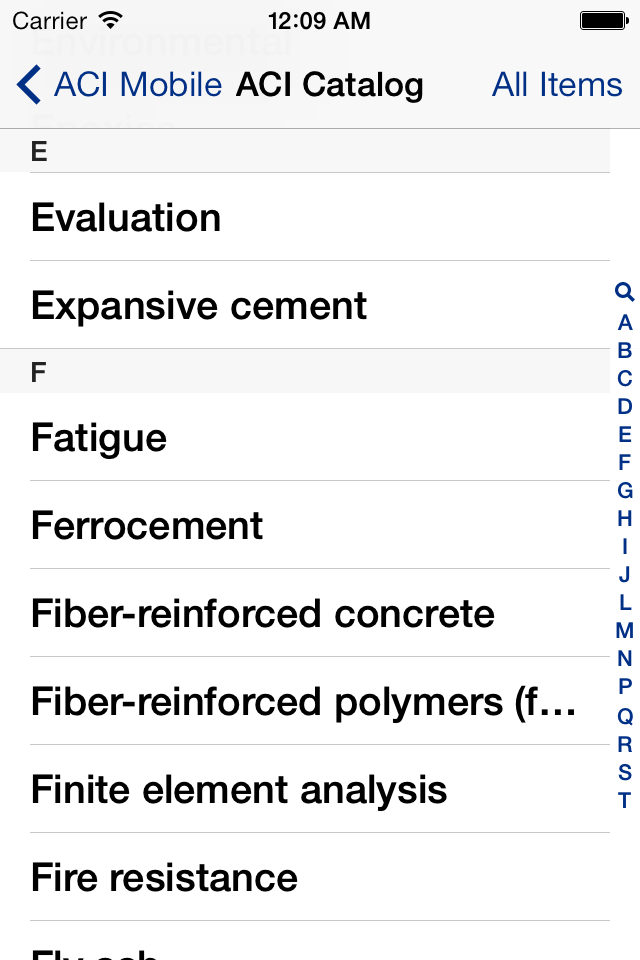Jump to letter P in the index
Screen dimensions: 640x960
coord(625,686)
